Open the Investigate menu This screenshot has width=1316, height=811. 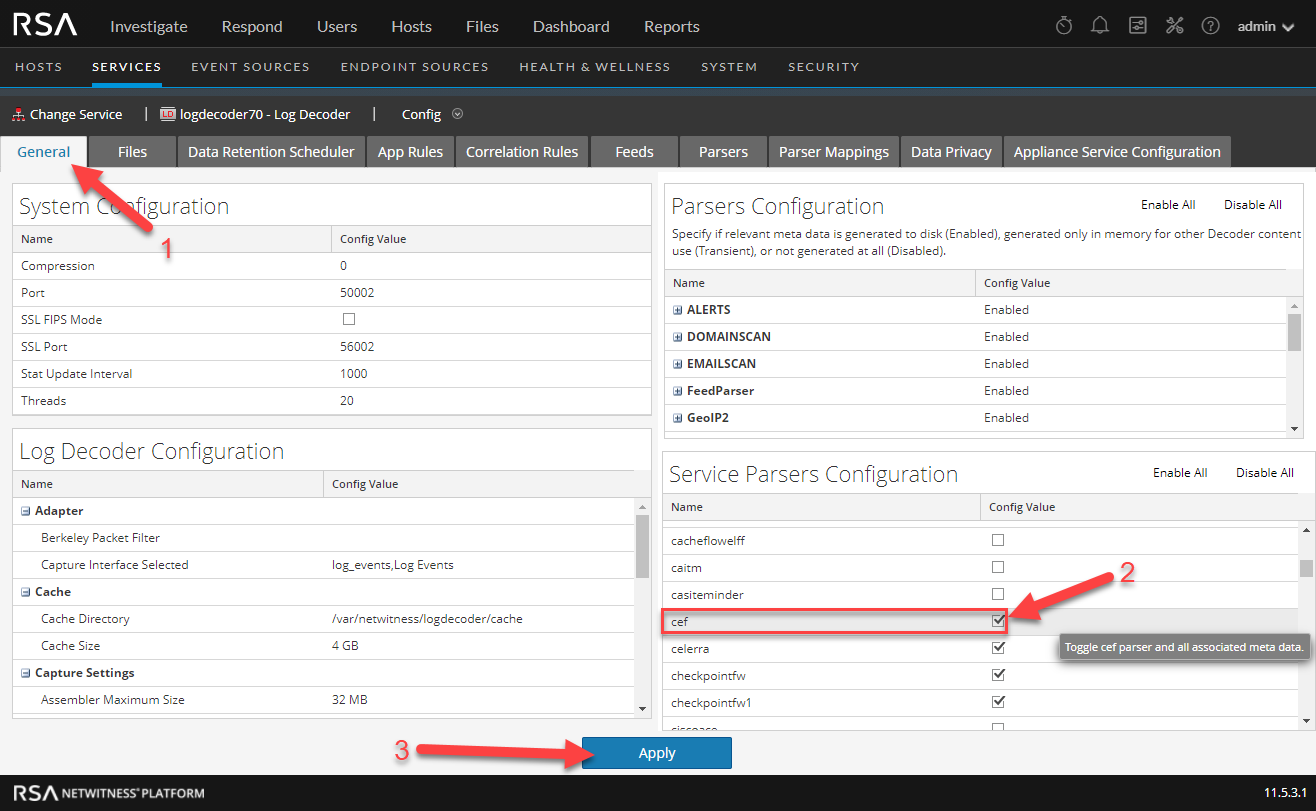(148, 26)
